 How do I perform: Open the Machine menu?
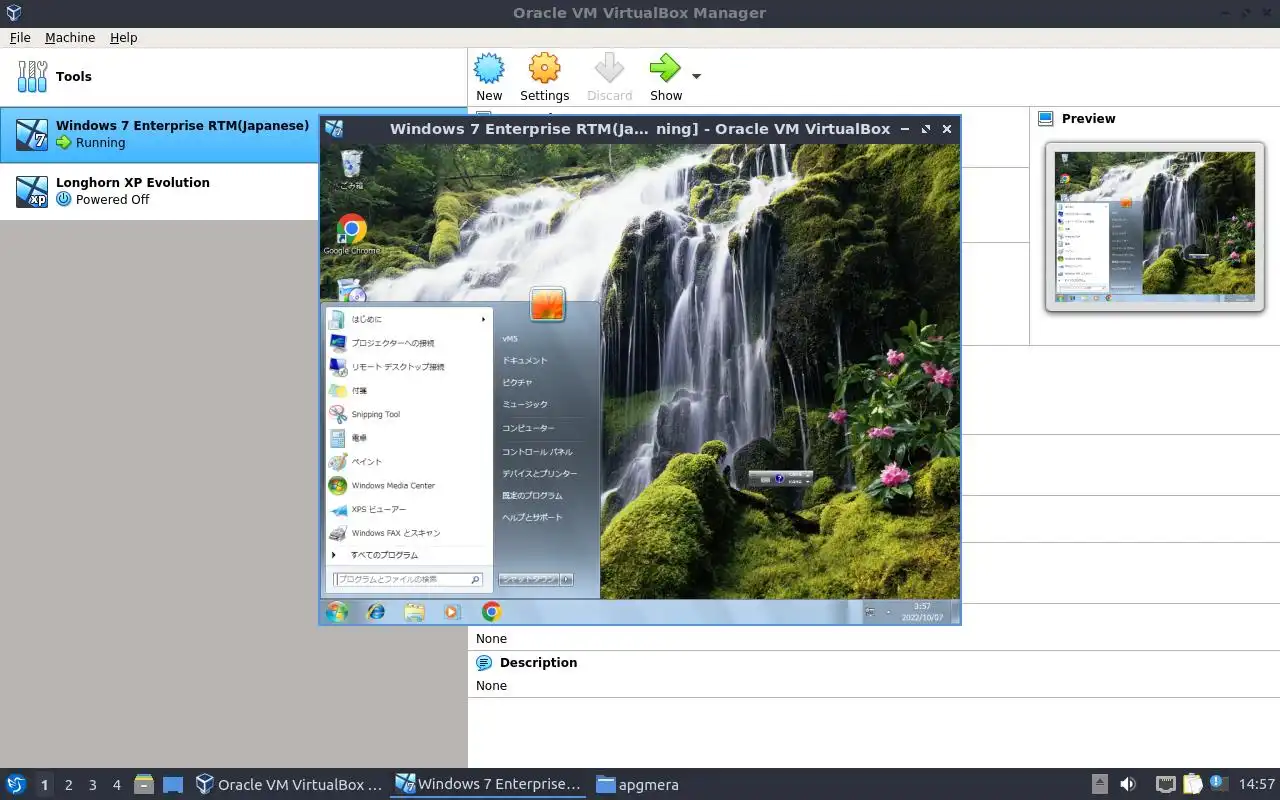point(70,37)
